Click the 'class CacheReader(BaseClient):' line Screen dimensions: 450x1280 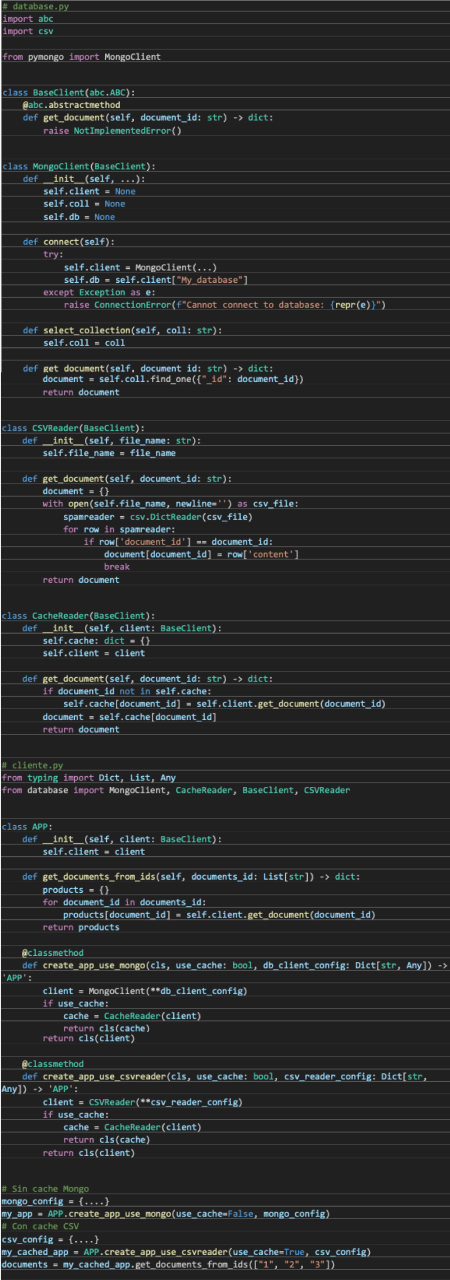[79, 615]
